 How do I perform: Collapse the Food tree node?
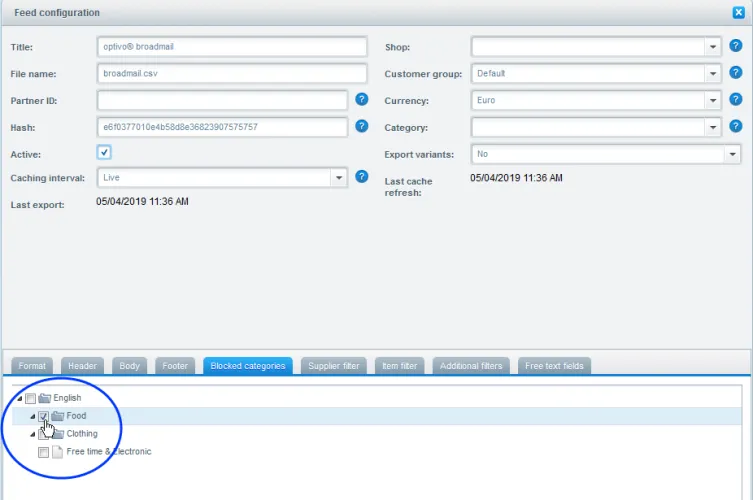(33, 416)
